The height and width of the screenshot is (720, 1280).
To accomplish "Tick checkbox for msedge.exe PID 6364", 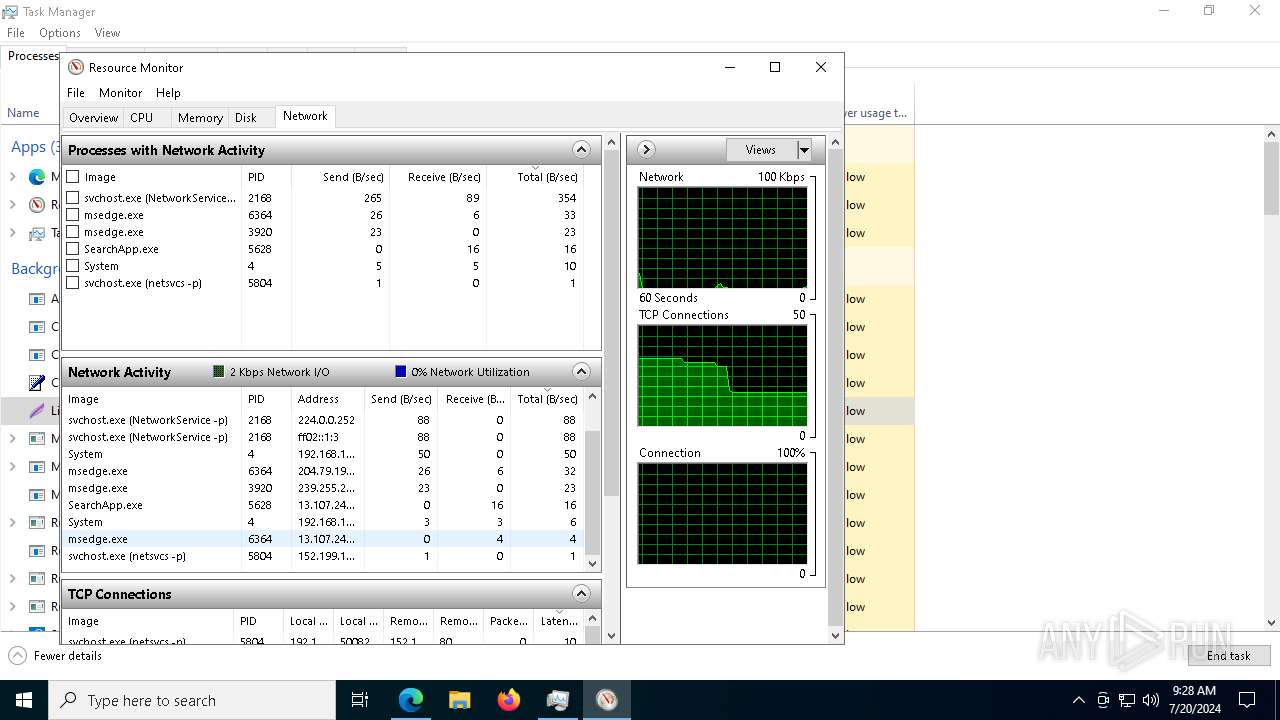I will (x=73, y=215).
